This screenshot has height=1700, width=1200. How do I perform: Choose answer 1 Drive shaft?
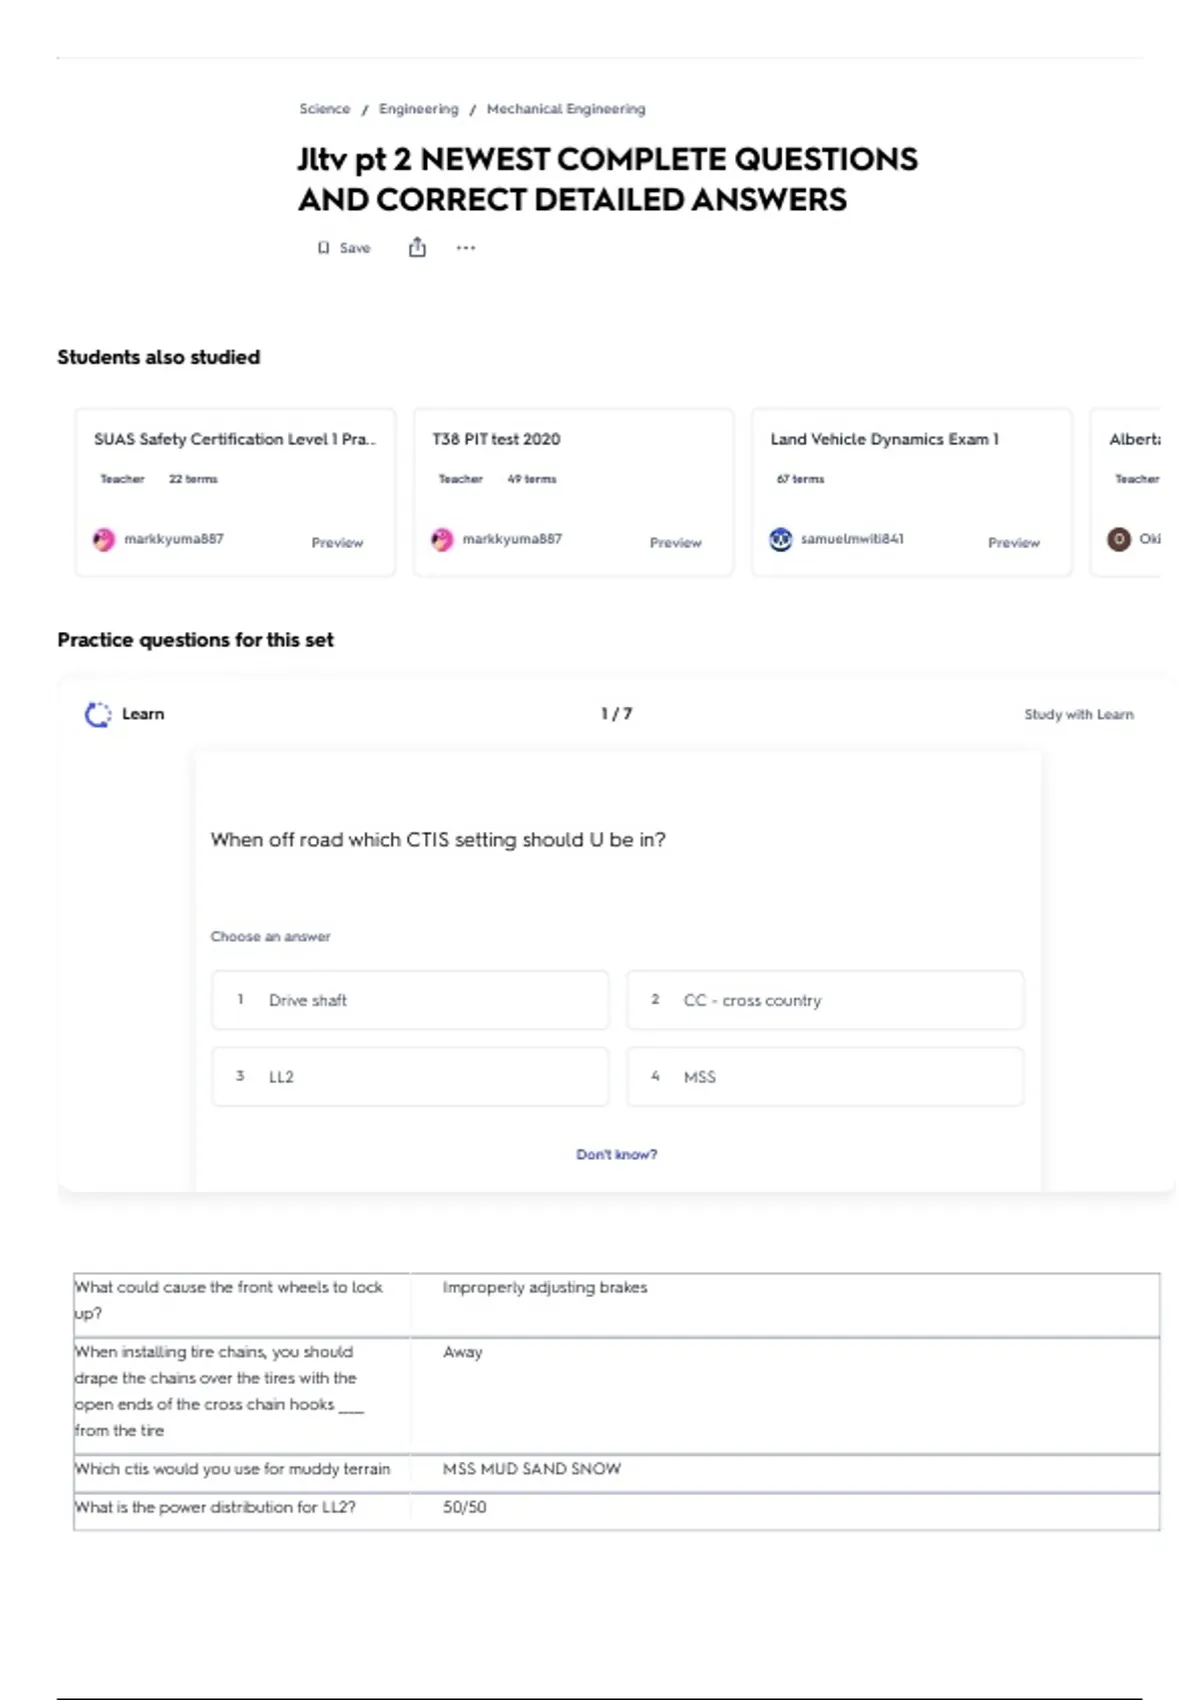(x=410, y=1000)
